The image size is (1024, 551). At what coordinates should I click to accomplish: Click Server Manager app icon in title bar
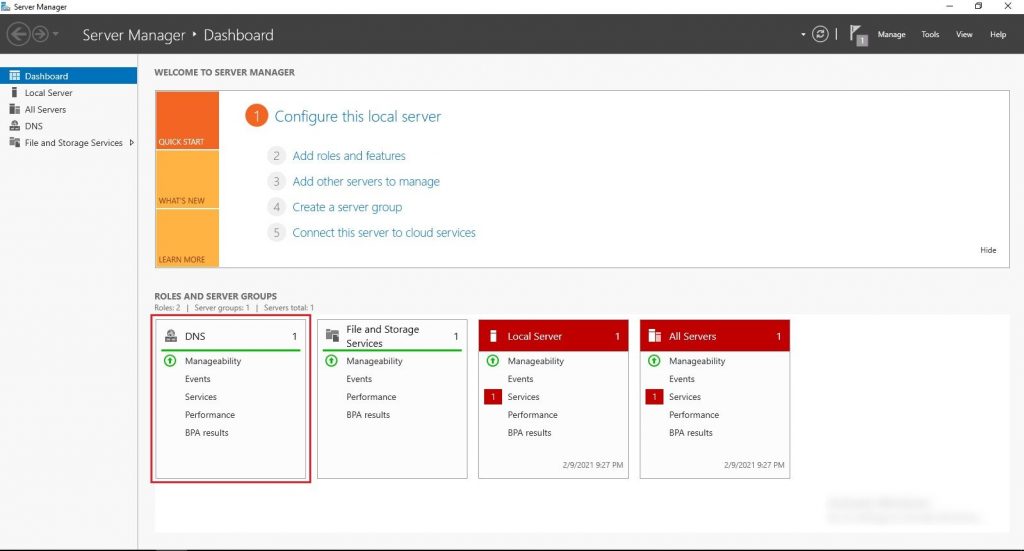(x=6, y=7)
